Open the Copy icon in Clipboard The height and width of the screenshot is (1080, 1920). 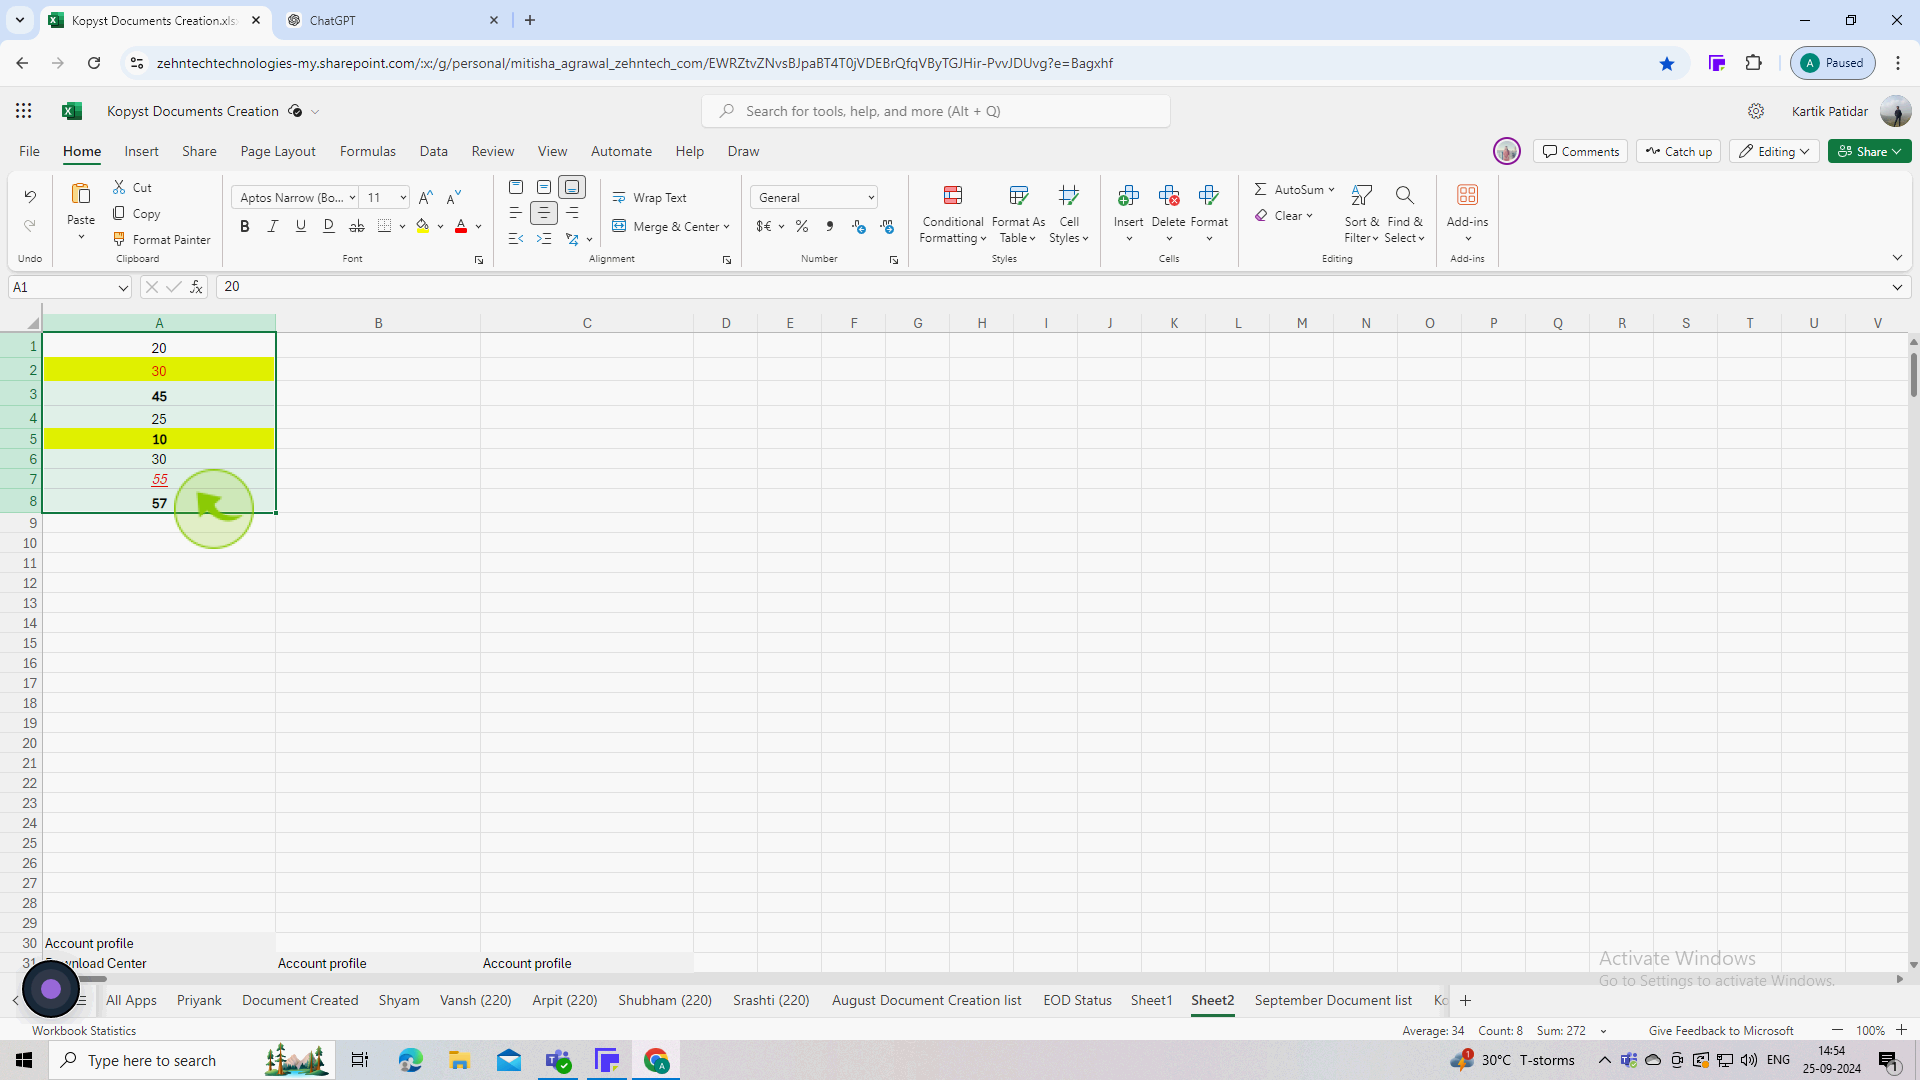(x=119, y=213)
